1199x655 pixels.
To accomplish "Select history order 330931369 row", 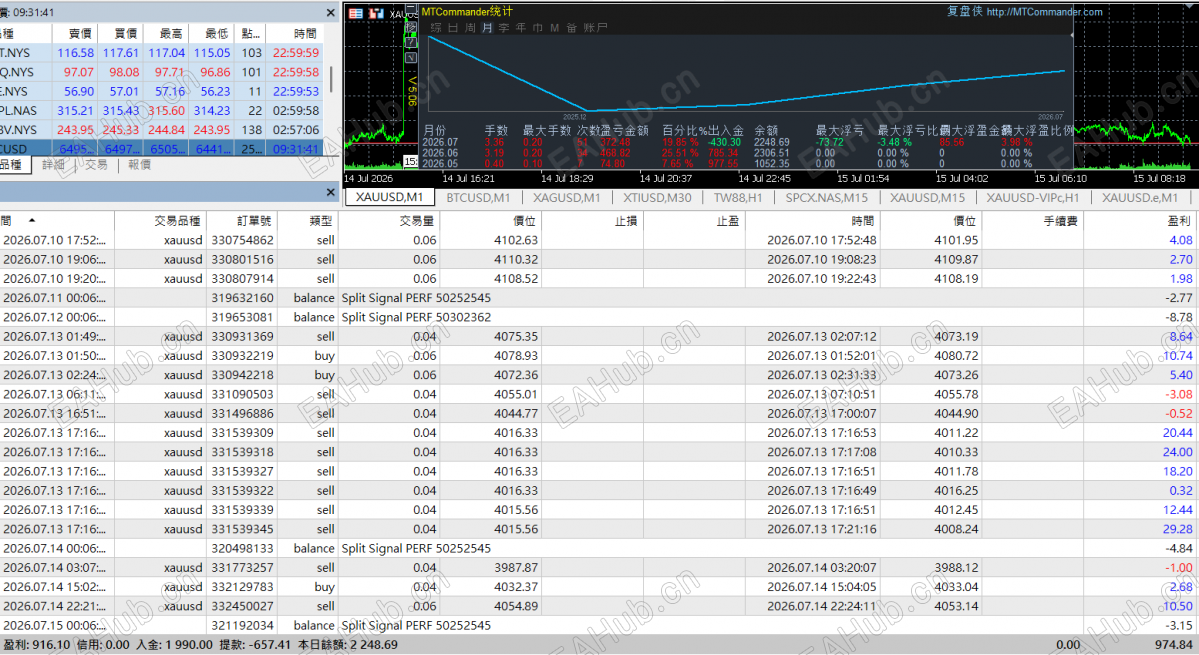I will 600,336.
